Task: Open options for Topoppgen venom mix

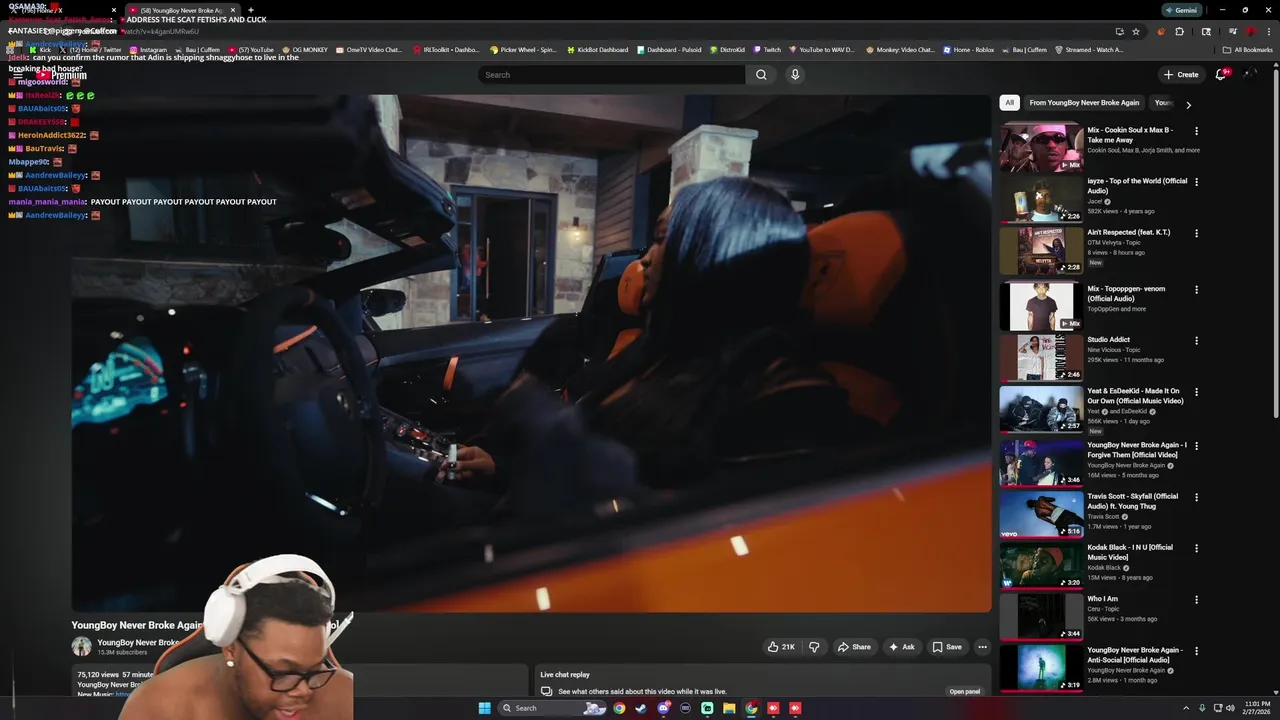Action: [x=1196, y=289]
